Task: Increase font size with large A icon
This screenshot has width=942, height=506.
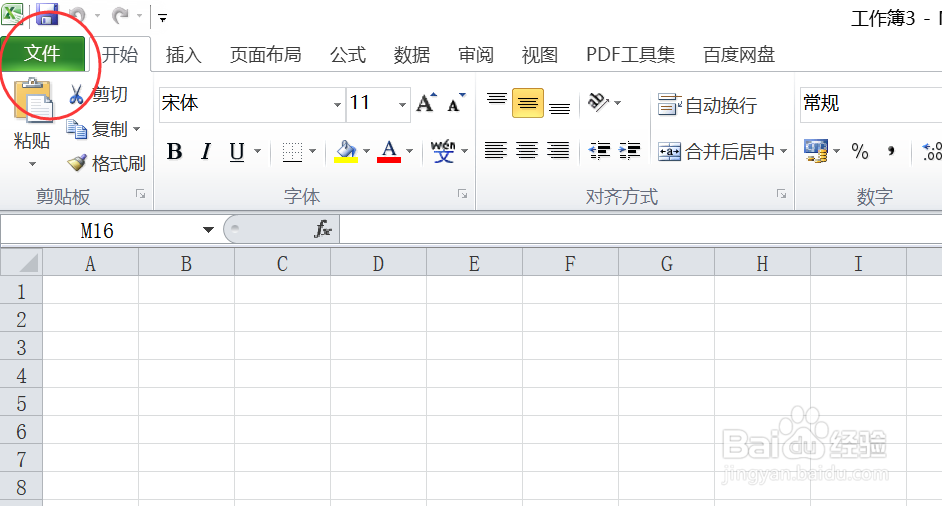Action: tap(426, 103)
